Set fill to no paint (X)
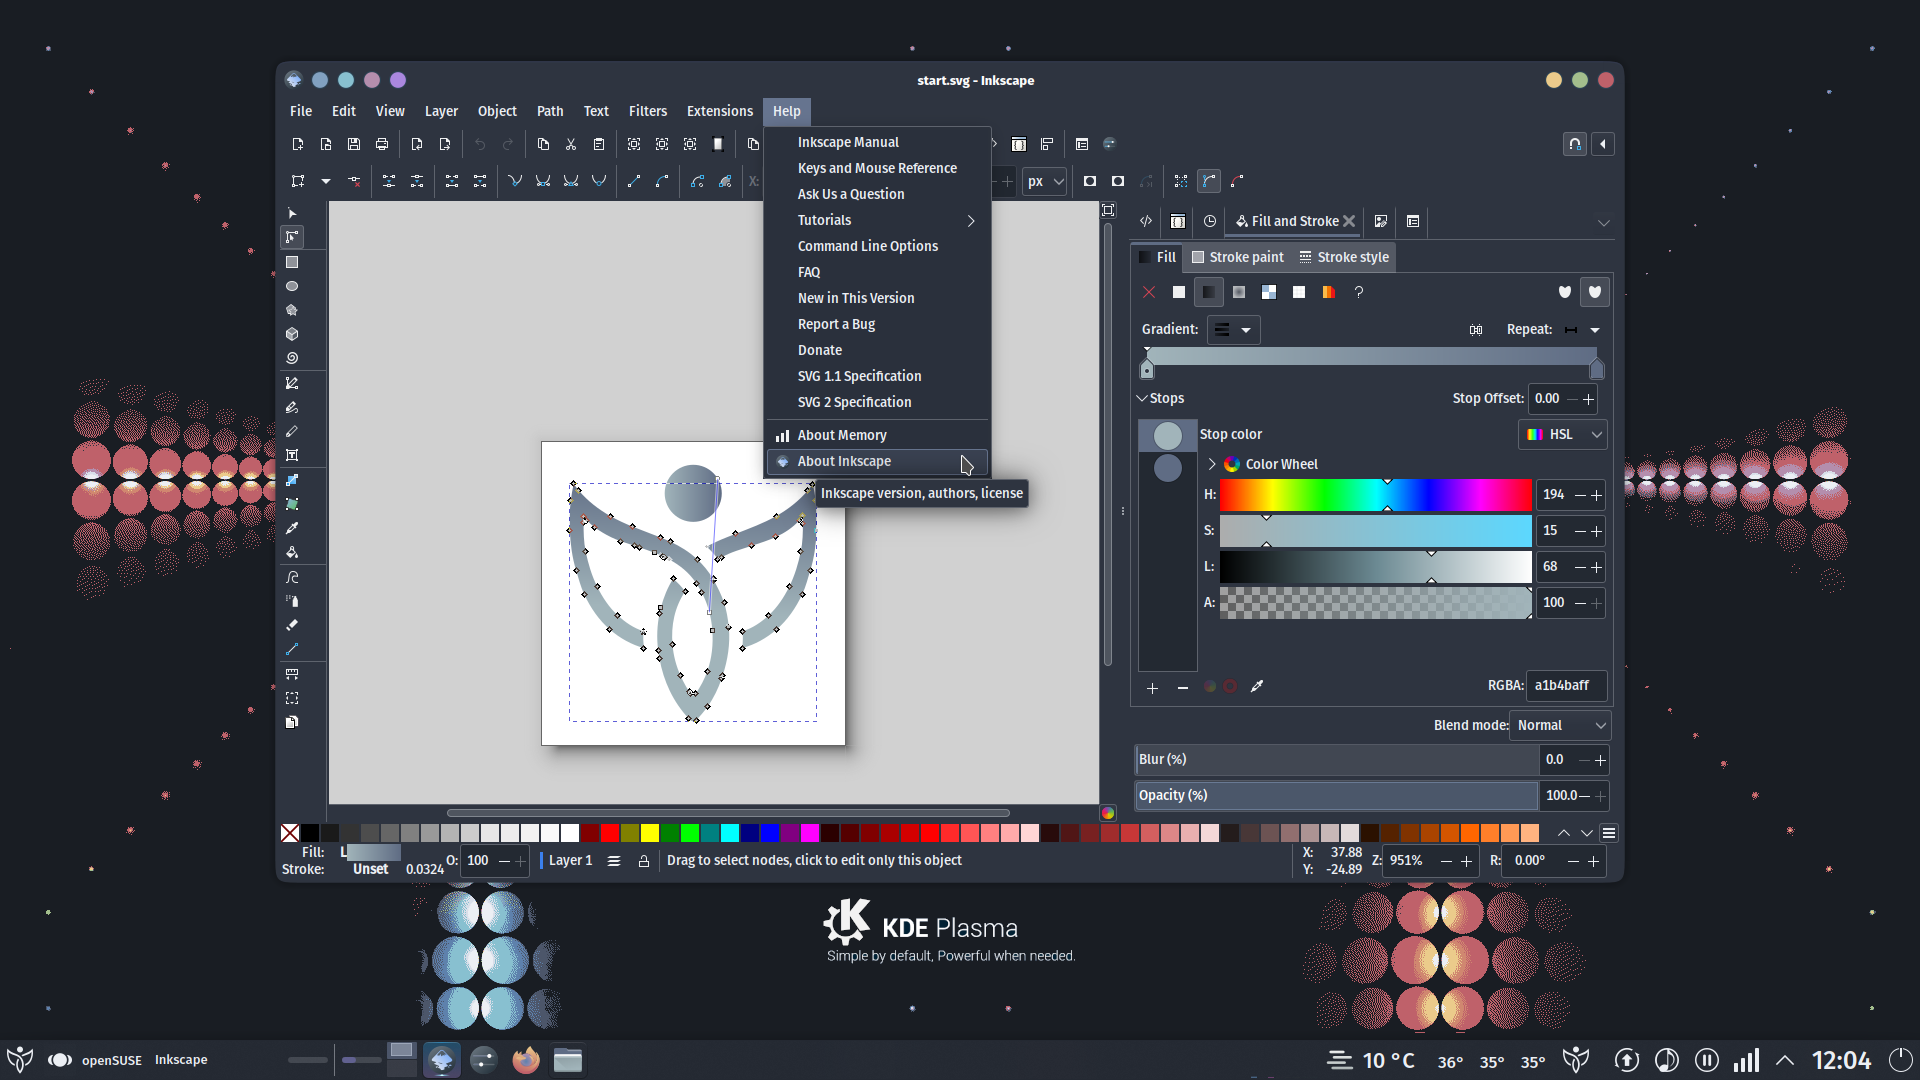Viewport: 1920px width, 1080px height. [1149, 292]
